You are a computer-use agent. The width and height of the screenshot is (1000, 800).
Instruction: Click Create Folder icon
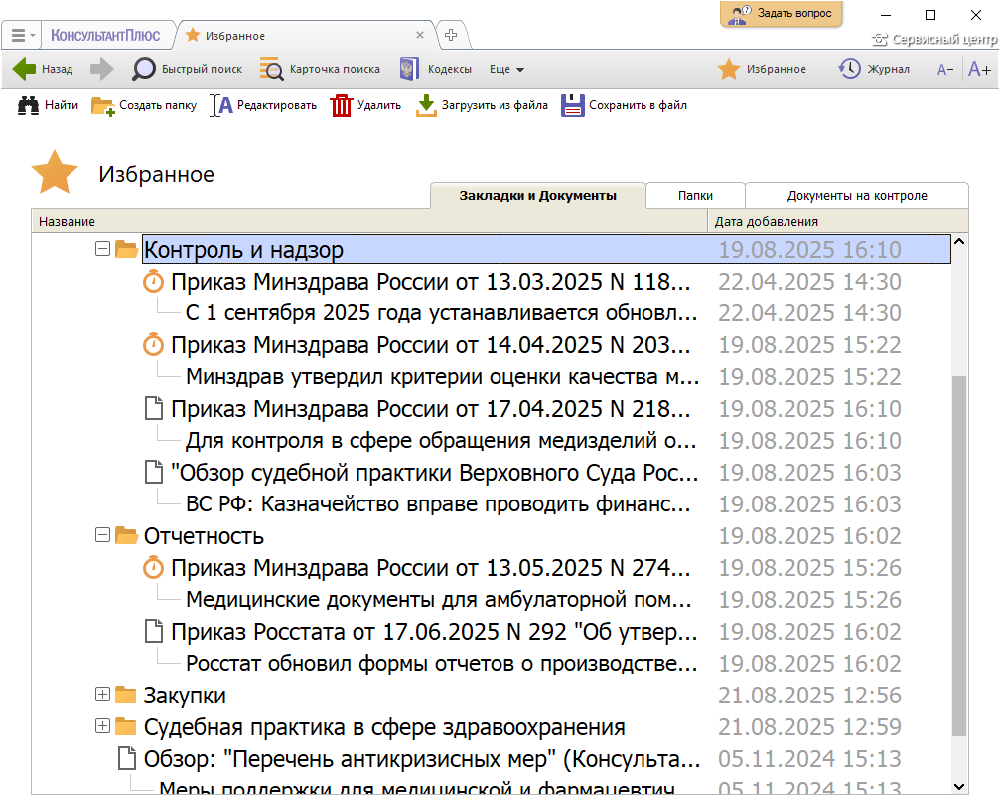[102, 105]
